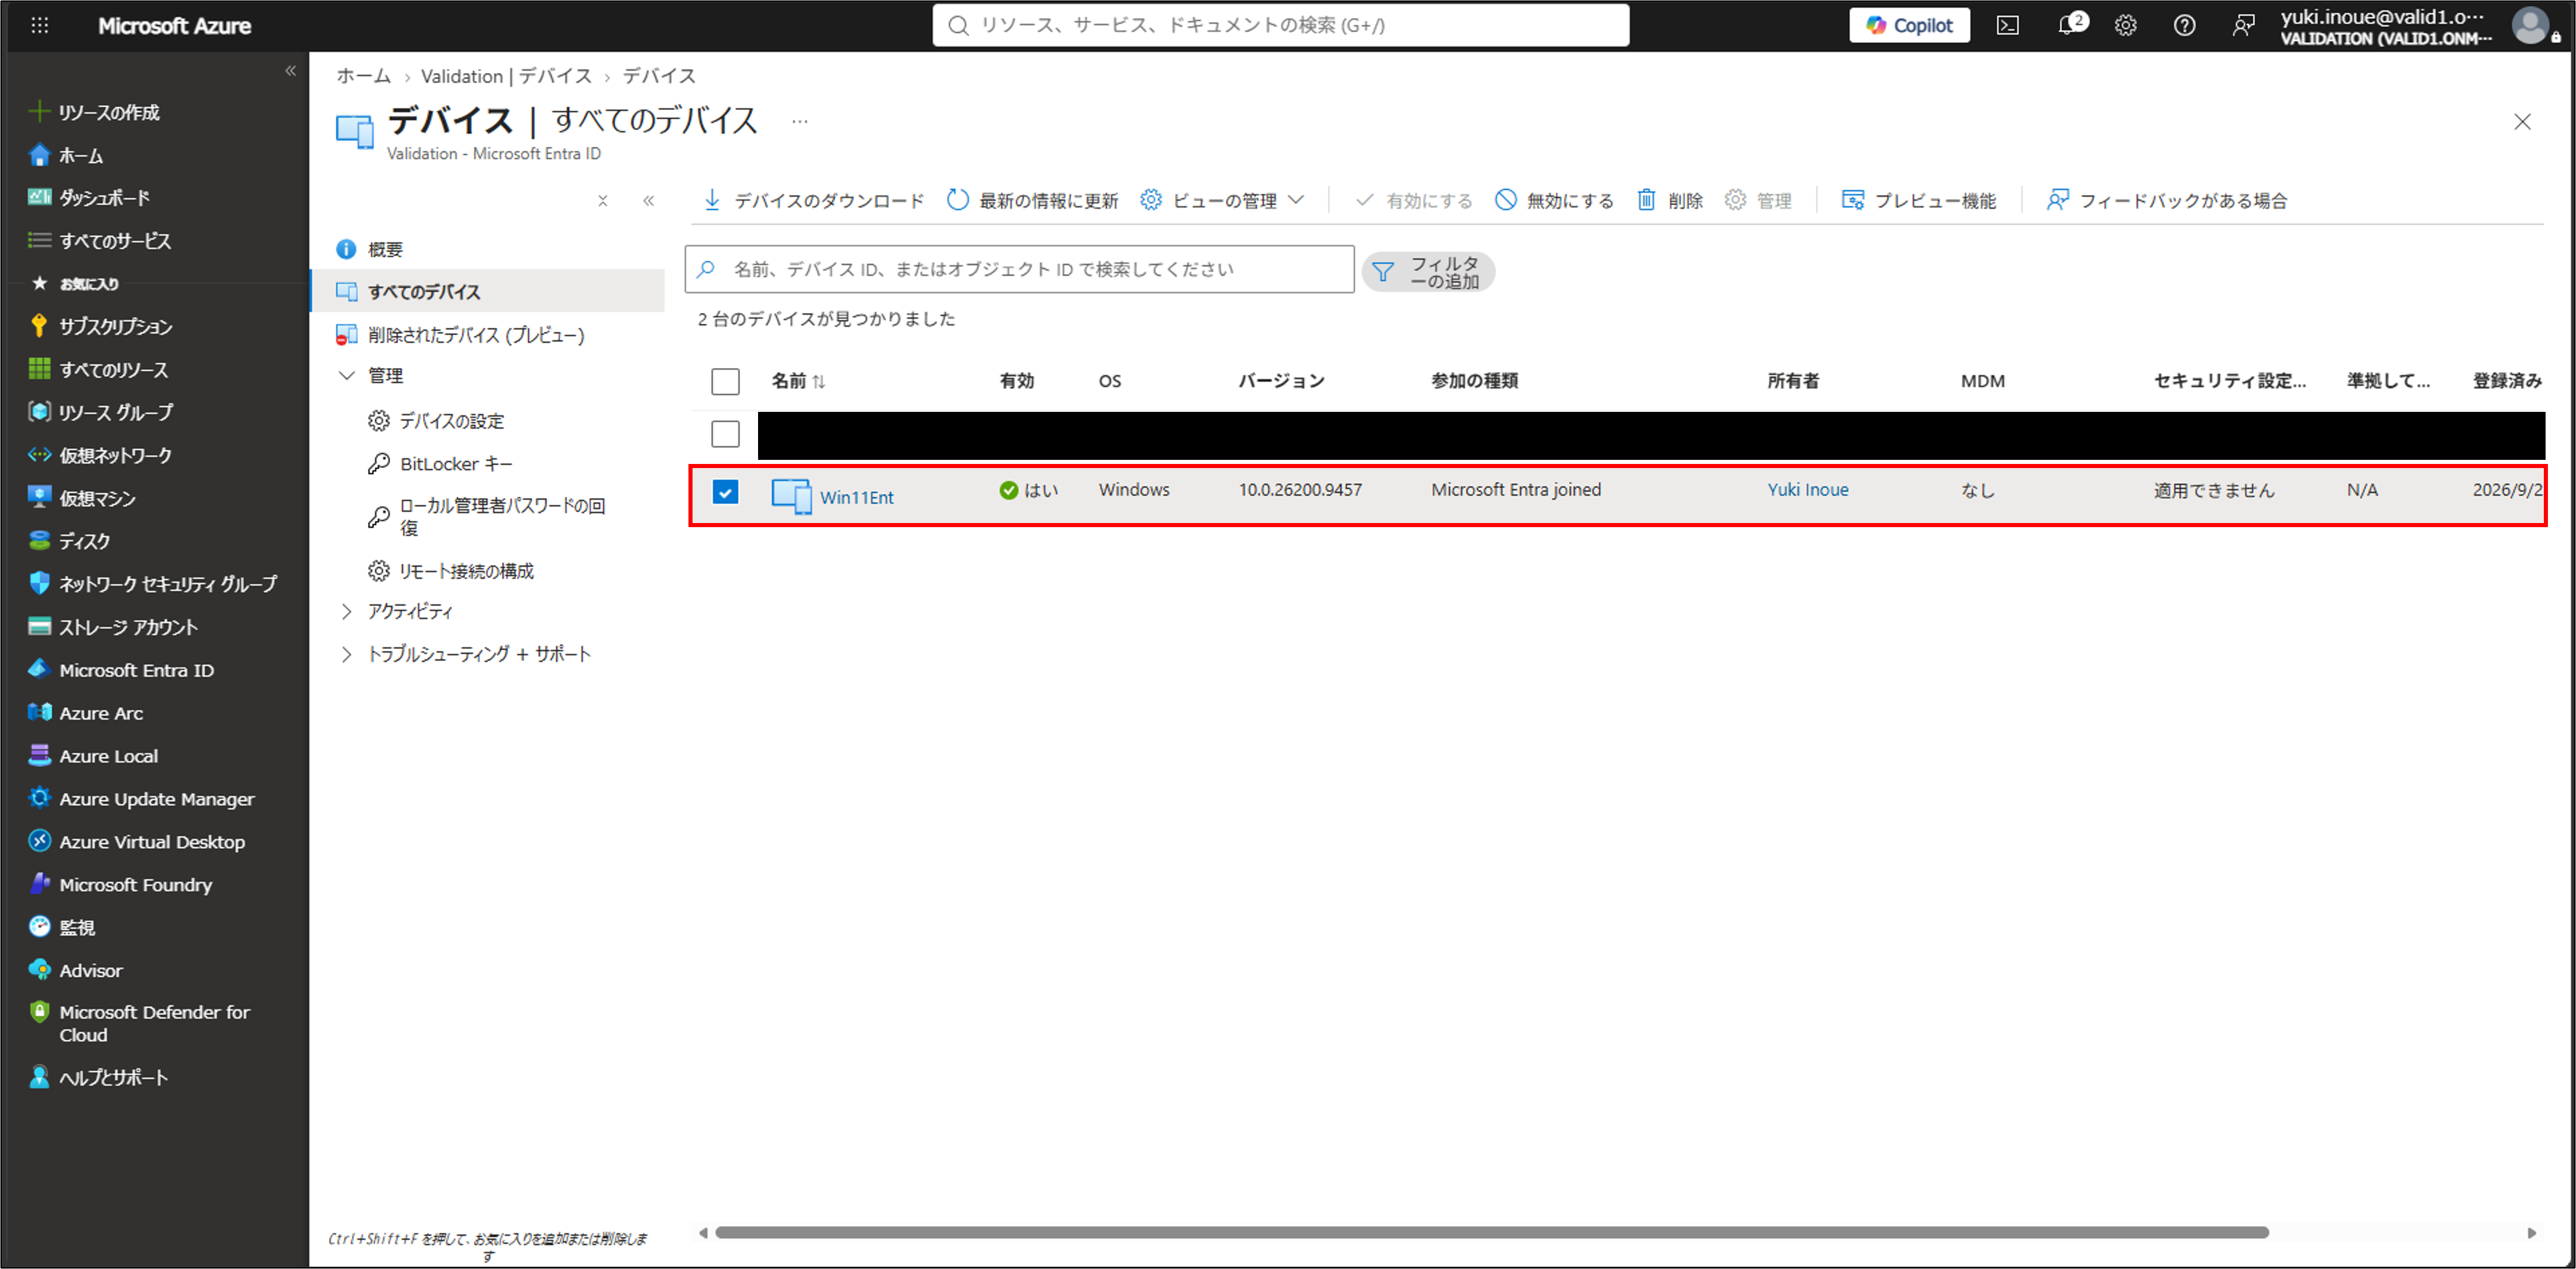Viewport: 2576px width, 1269px height.
Task: Open Azure Local icon in sidebar
Action: (39, 755)
